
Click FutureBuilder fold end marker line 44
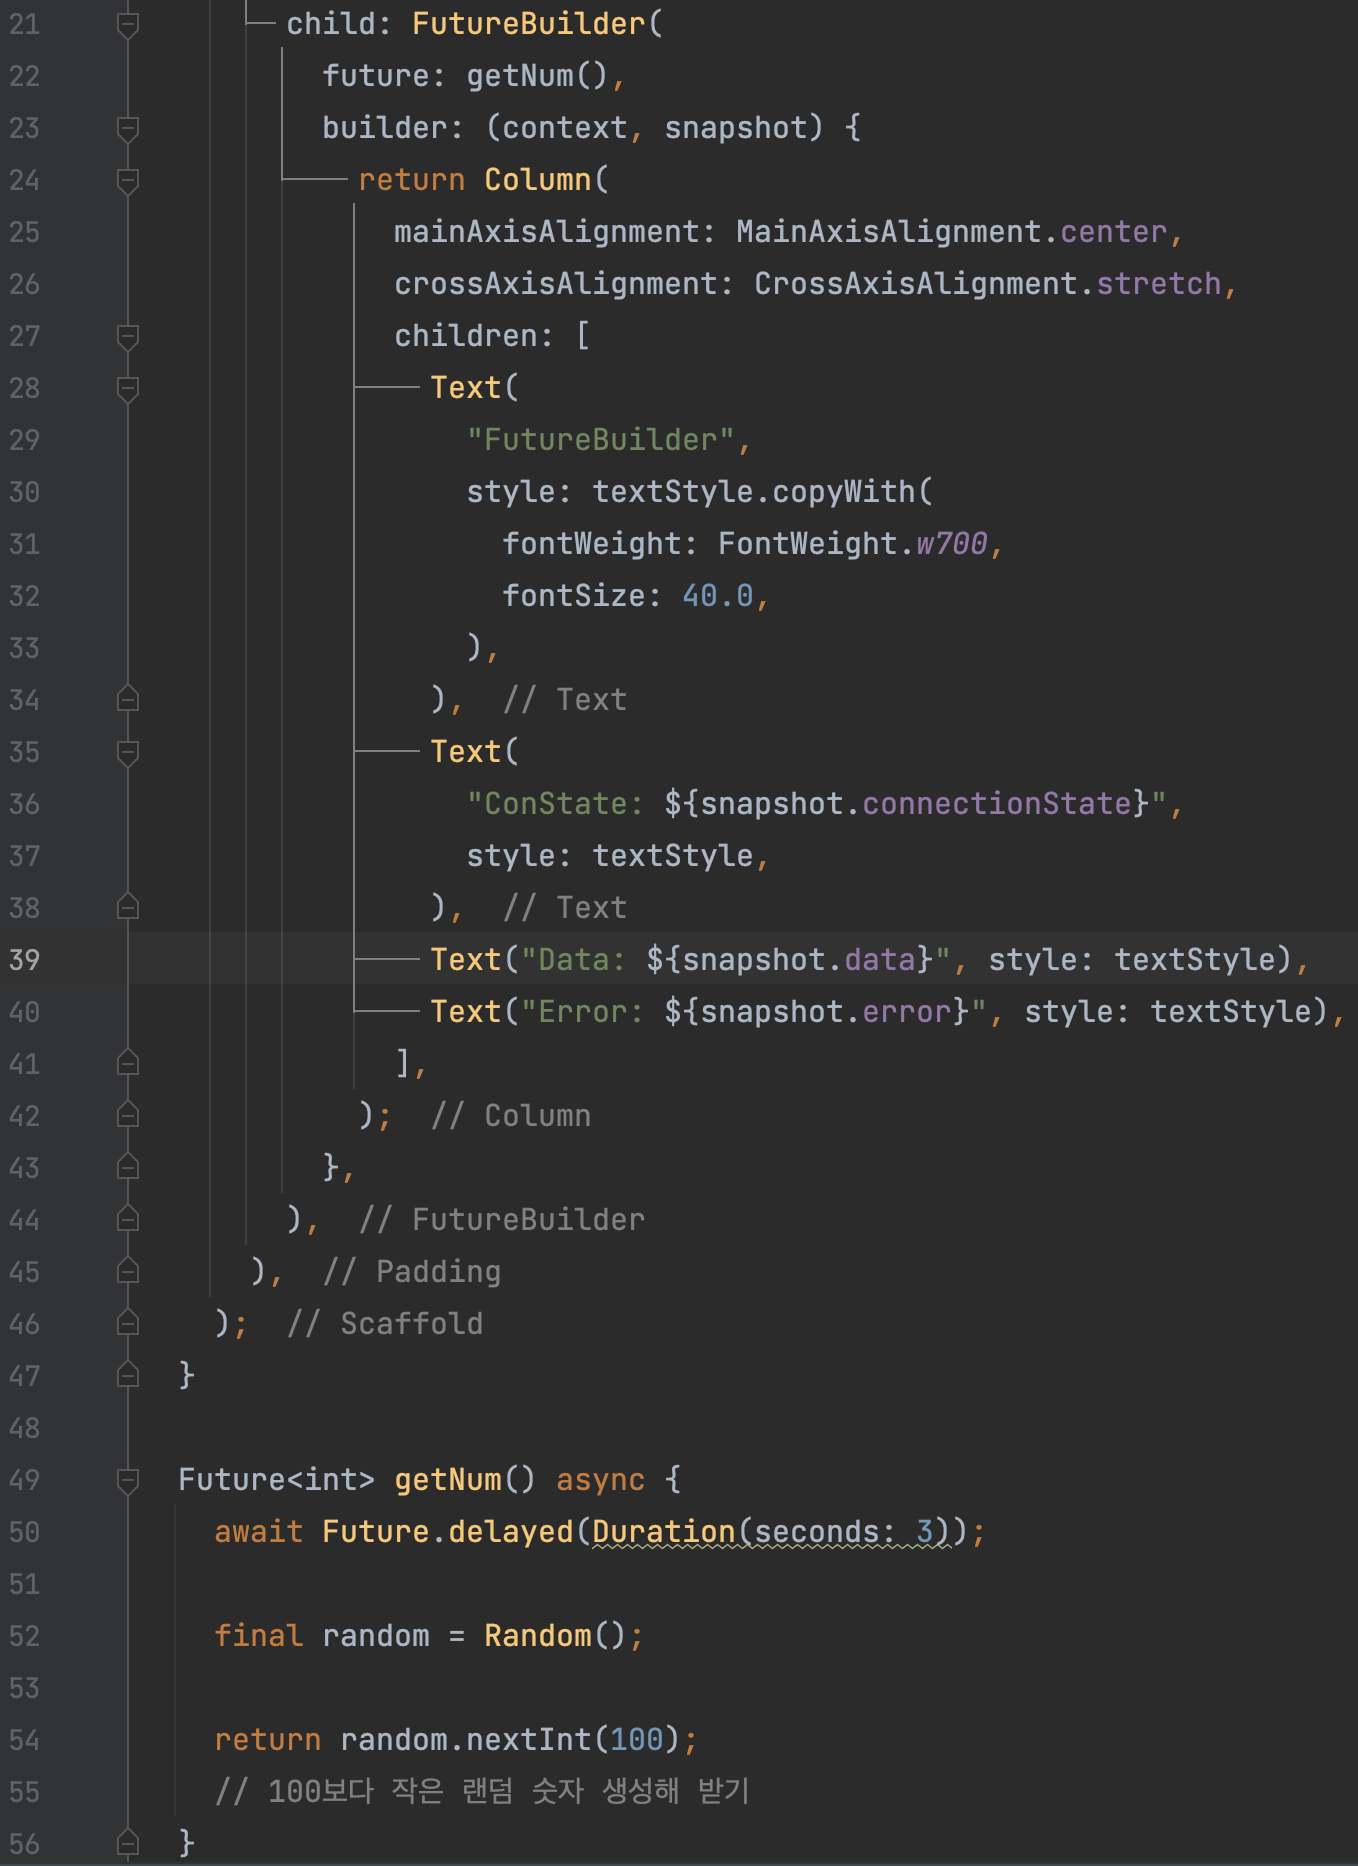point(128,1219)
